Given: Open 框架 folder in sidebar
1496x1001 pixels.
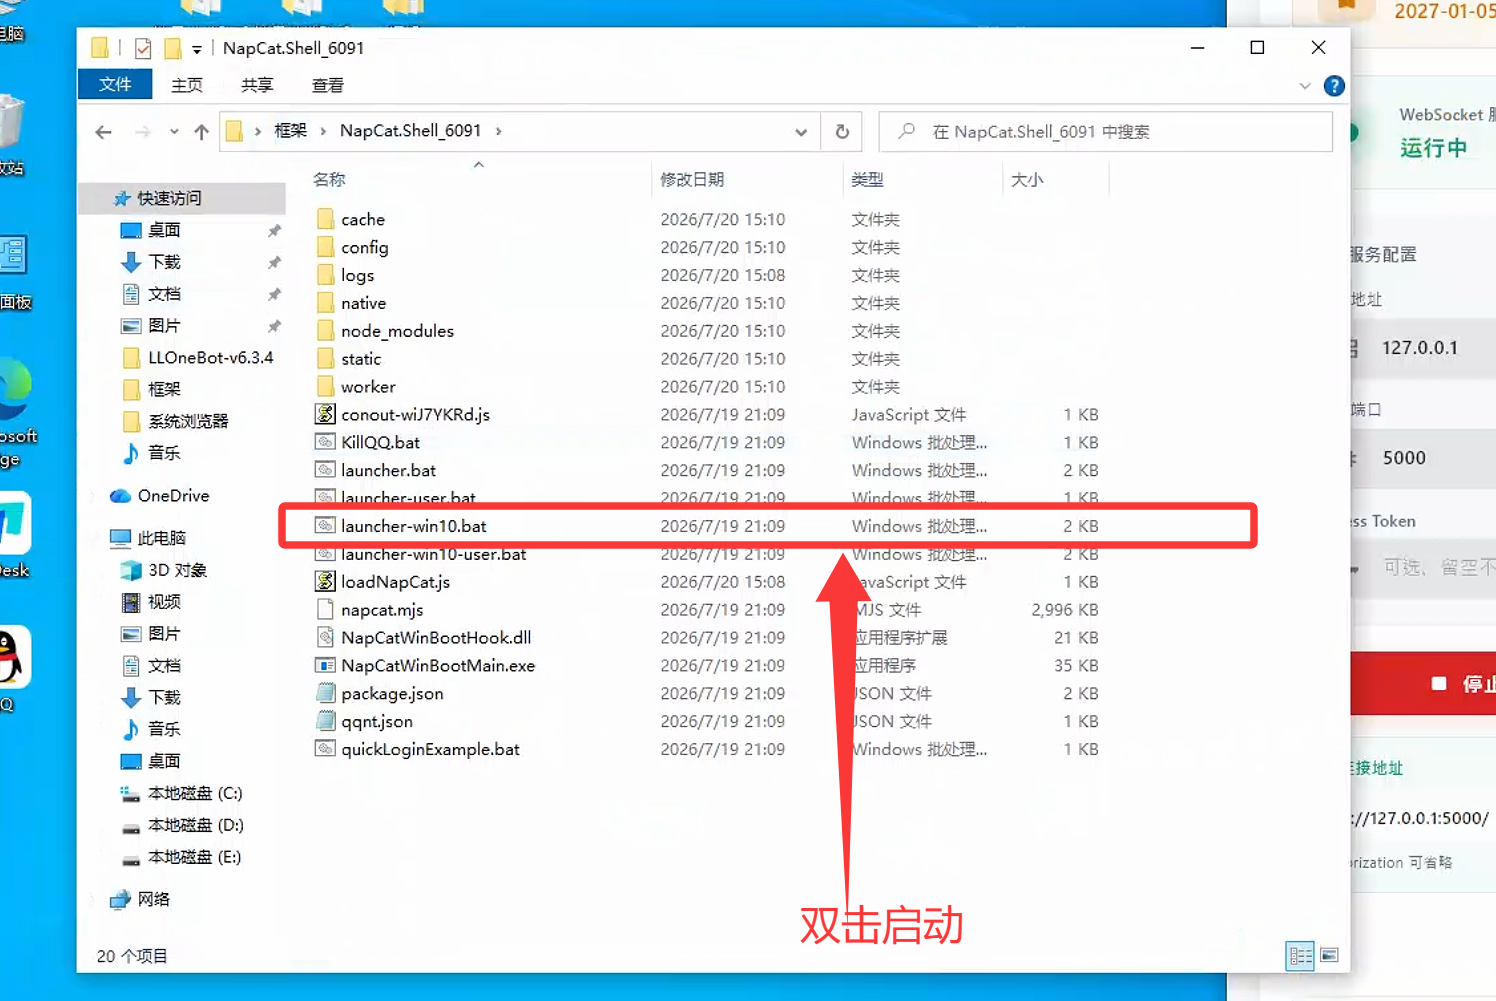Looking at the screenshot, I should click(151, 389).
